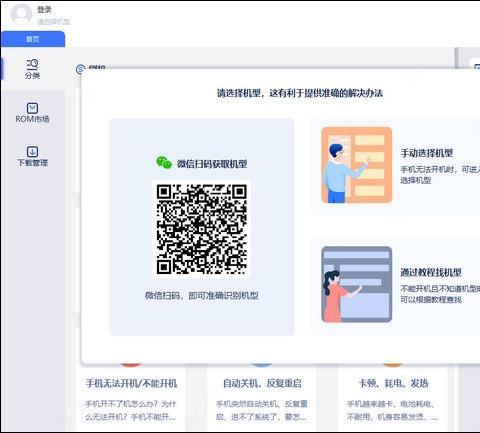
Task: Click the 手动选择机型 illustration
Action: pos(356,165)
